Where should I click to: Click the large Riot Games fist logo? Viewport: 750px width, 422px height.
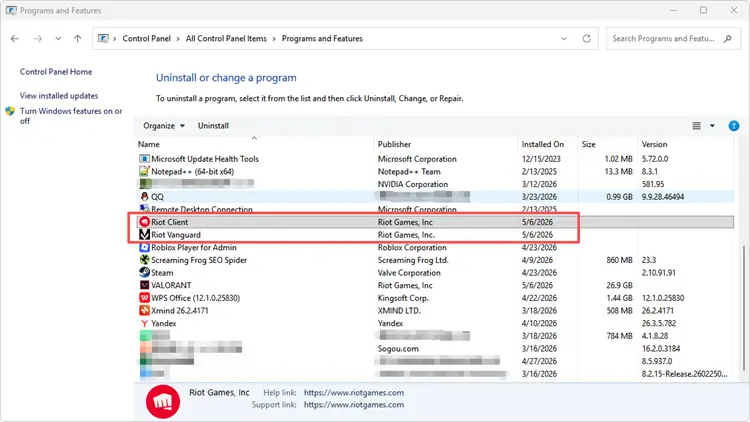click(x=163, y=401)
